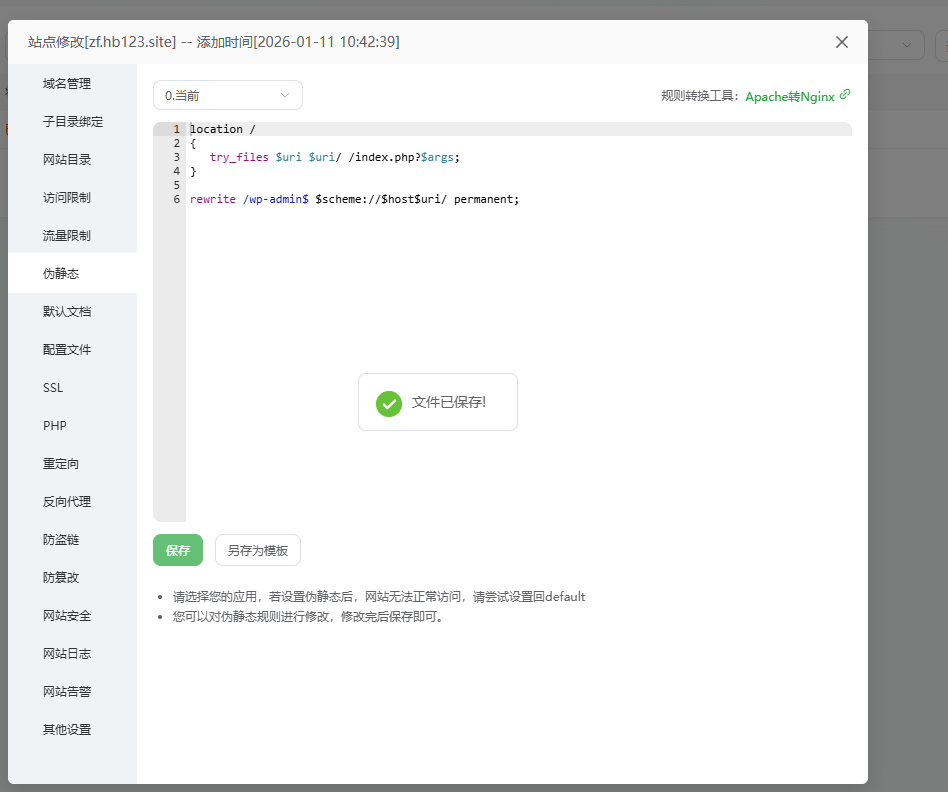Switch to the 子目录绑定 tab
The height and width of the screenshot is (792, 948).
coord(73,122)
